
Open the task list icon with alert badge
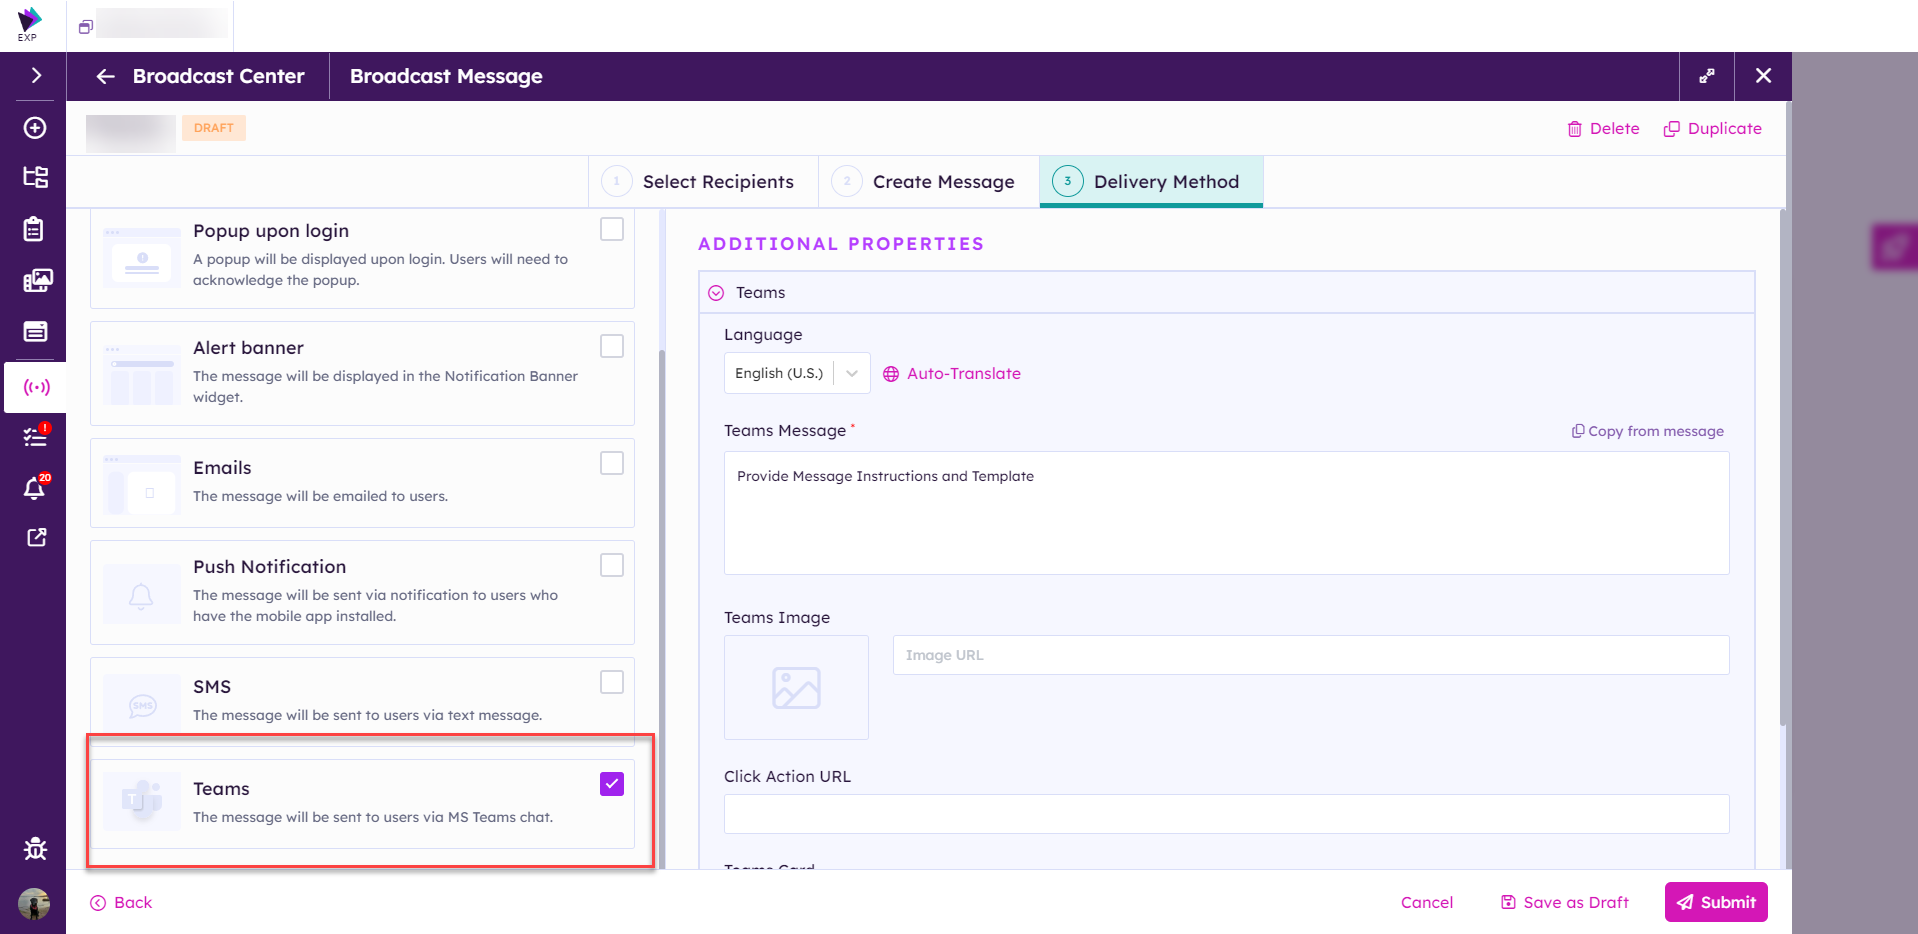coord(35,437)
